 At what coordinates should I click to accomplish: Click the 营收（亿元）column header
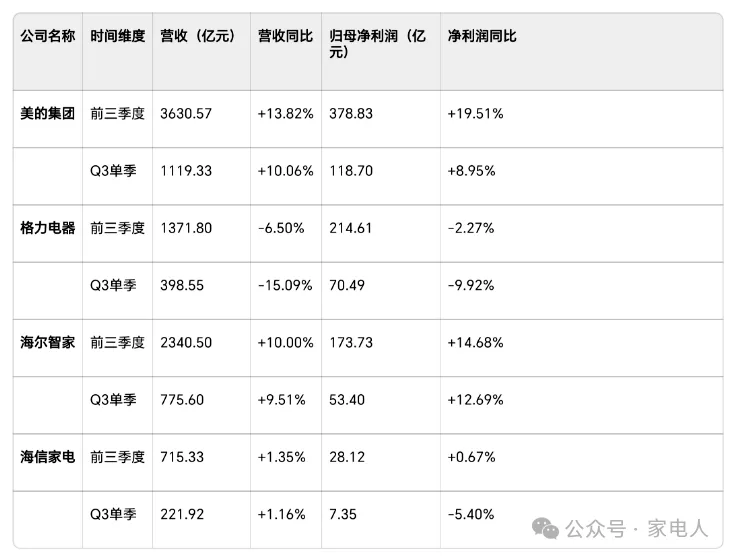point(198,36)
